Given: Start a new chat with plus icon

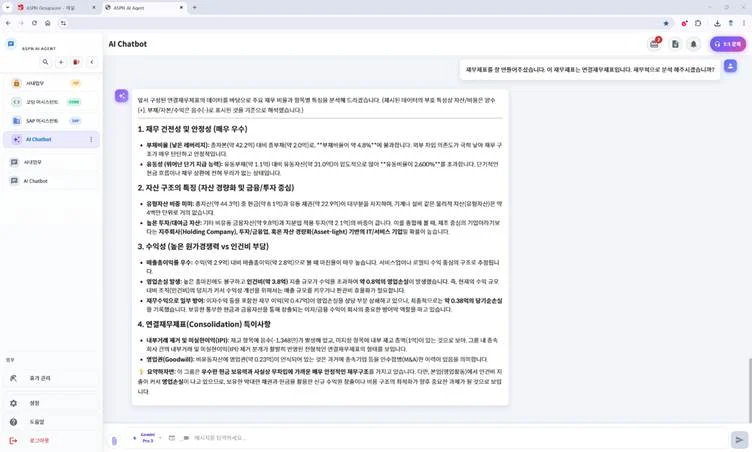Looking at the screenshot, I should tap(61, 62).
